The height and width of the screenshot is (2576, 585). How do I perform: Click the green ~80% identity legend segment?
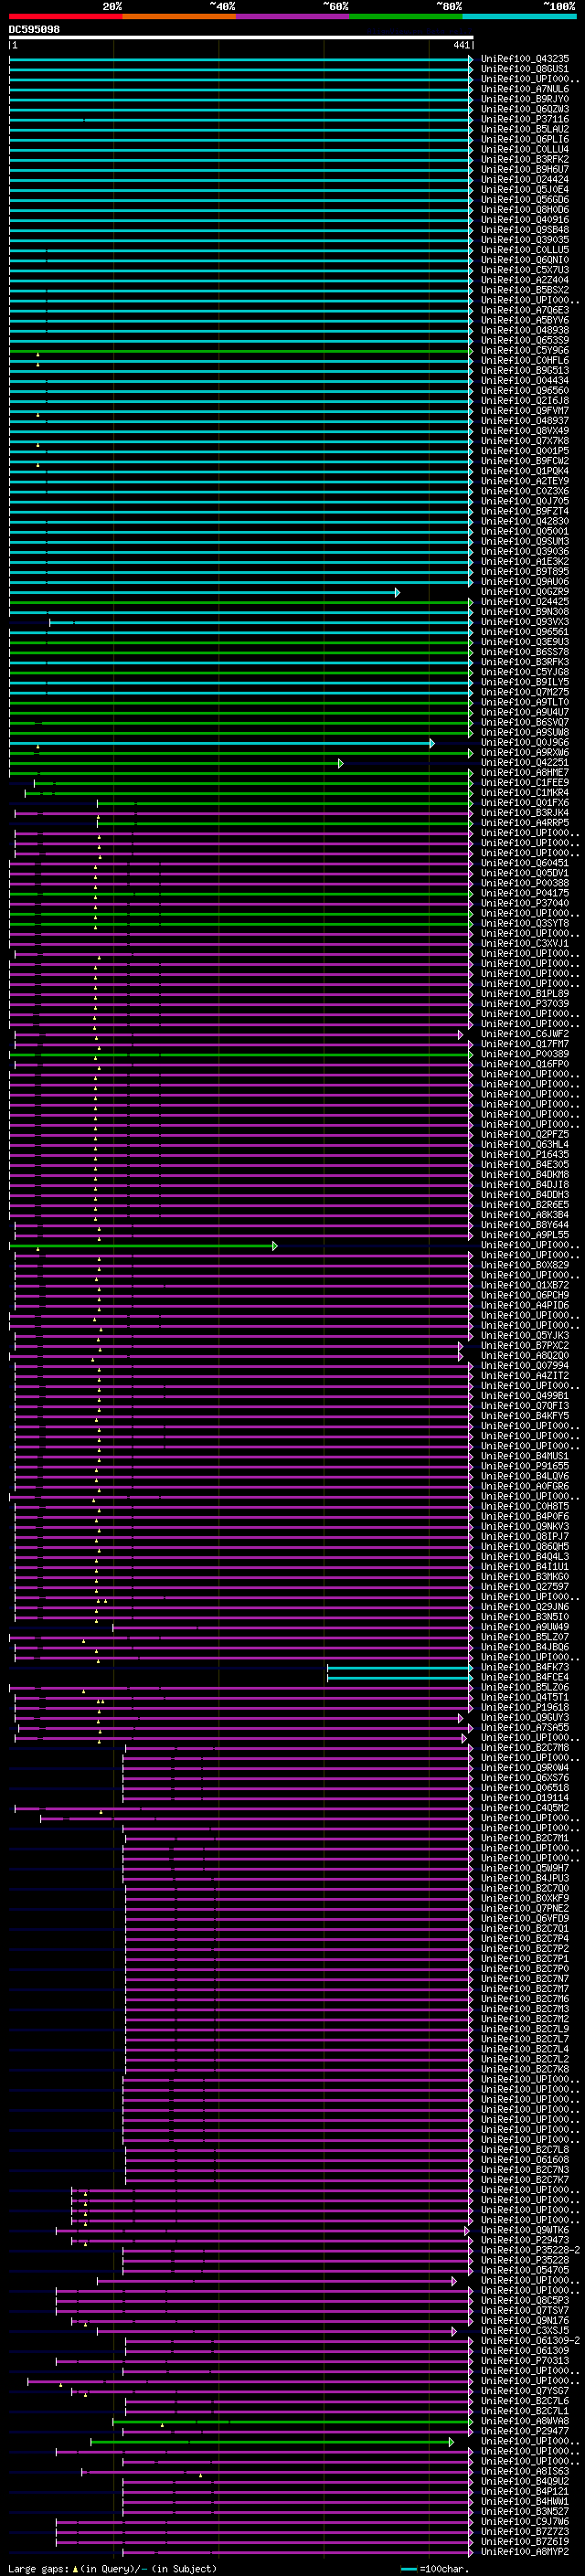[406, 16]
